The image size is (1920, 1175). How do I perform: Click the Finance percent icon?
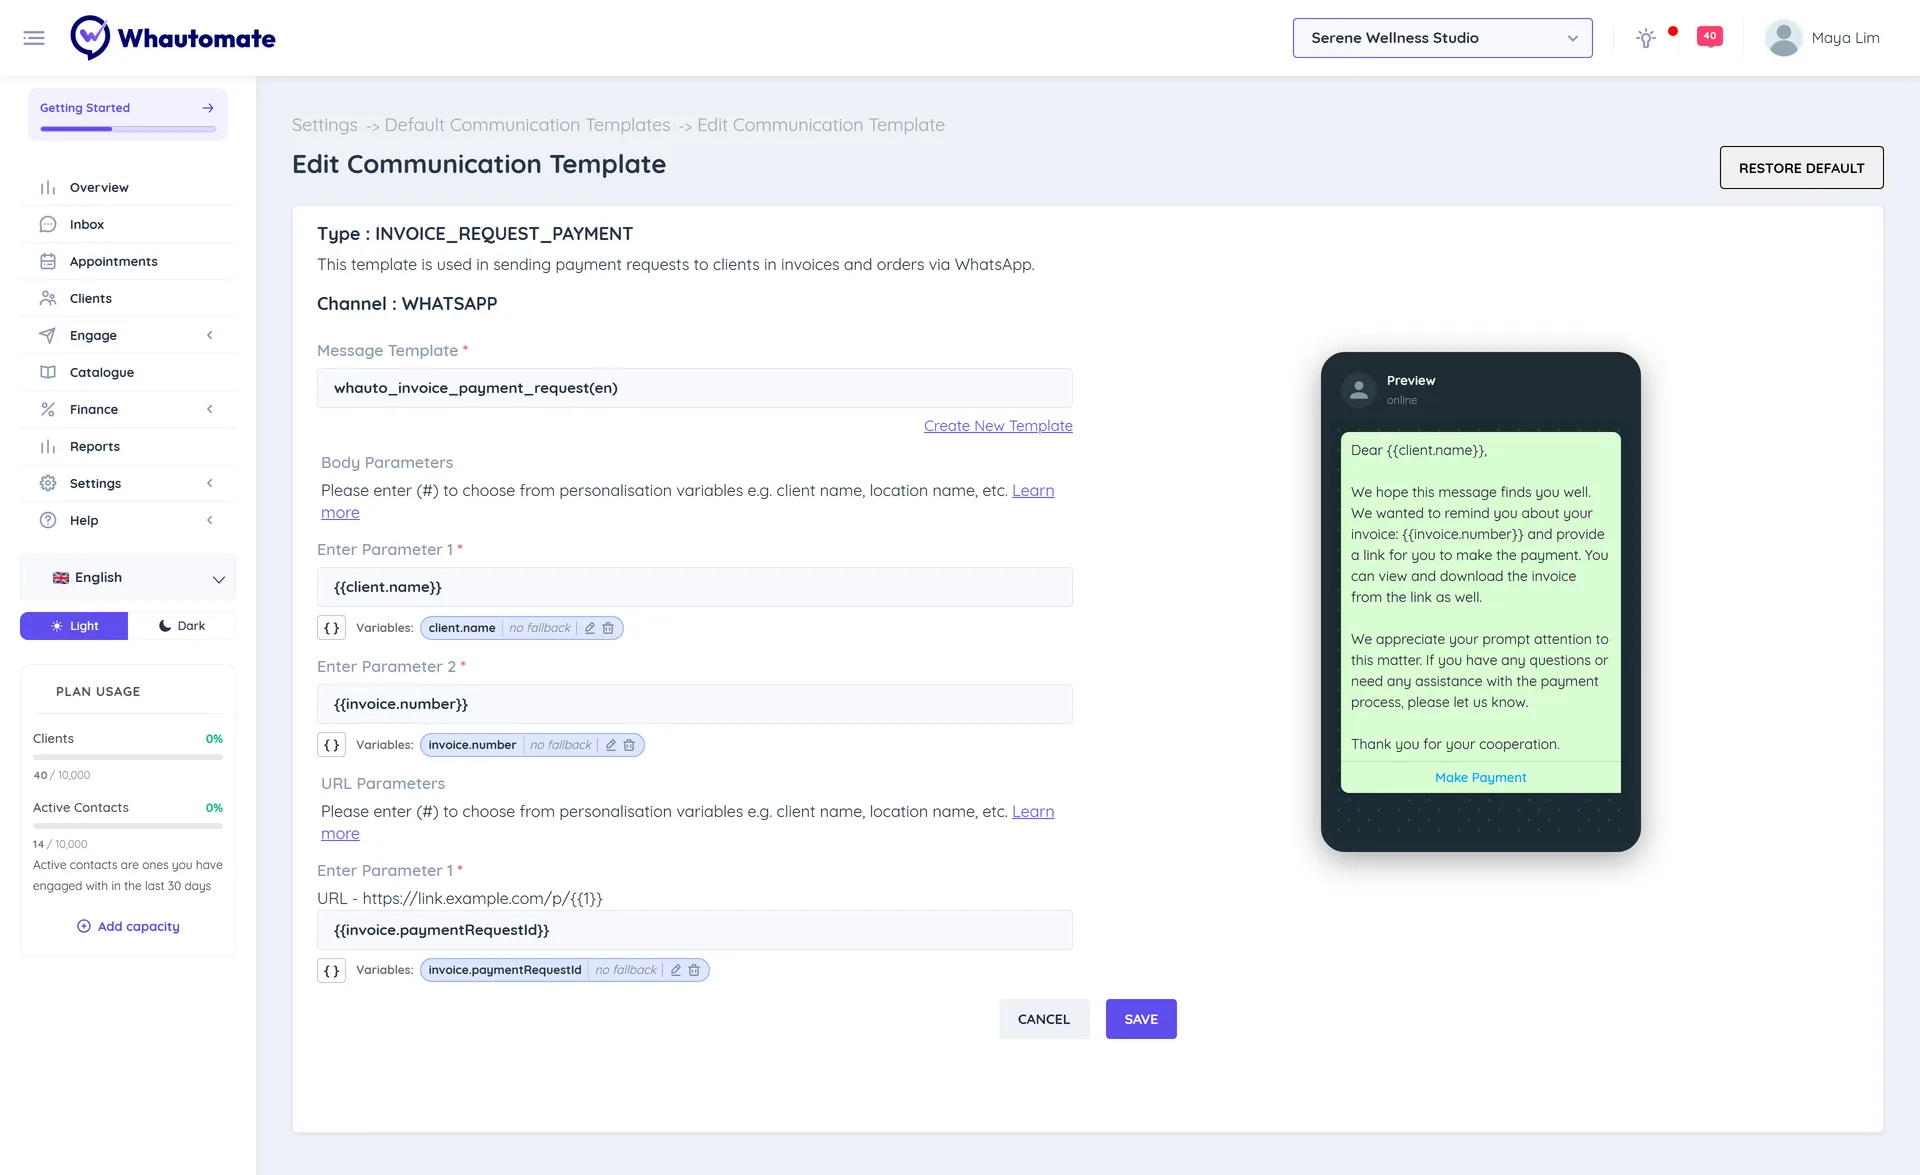pos(48,410)
